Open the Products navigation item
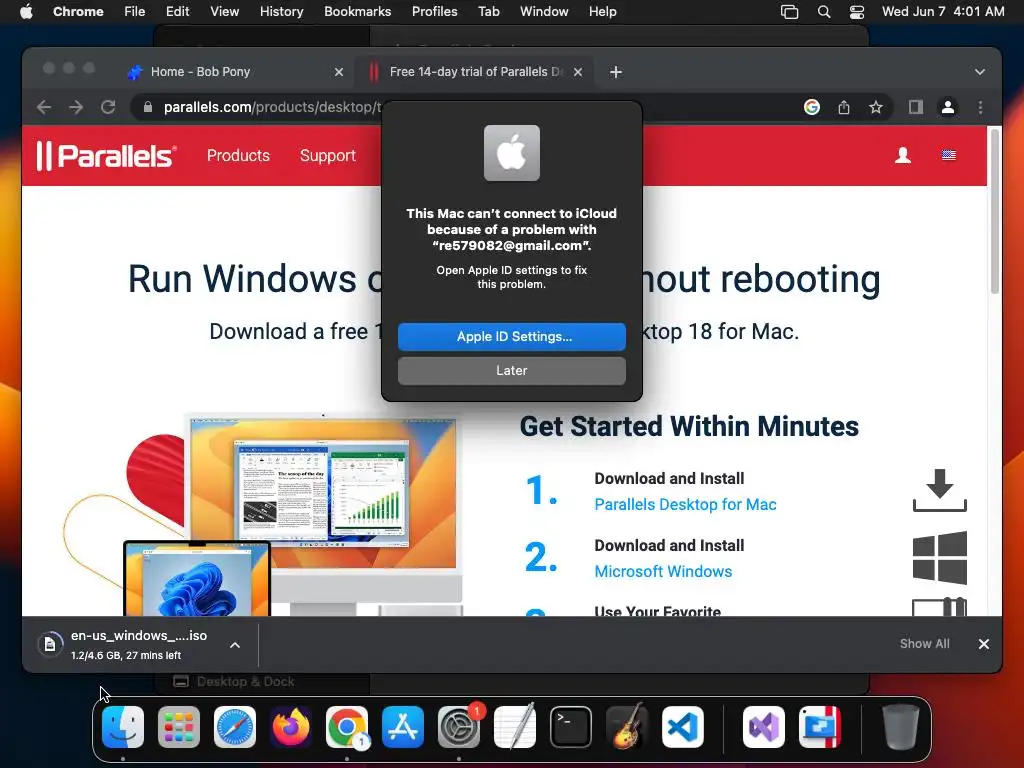The height and width of the screenshot is (768, 1024). [238, 155]
